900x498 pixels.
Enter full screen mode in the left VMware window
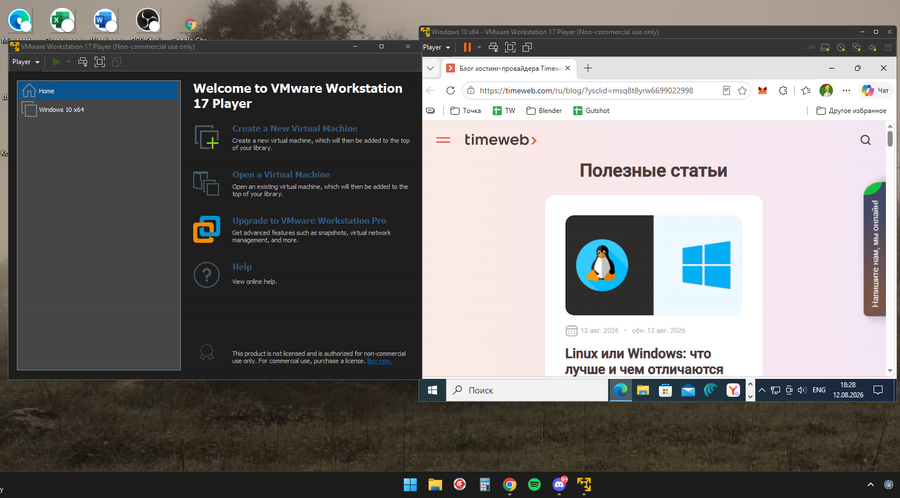coord(99,62)
